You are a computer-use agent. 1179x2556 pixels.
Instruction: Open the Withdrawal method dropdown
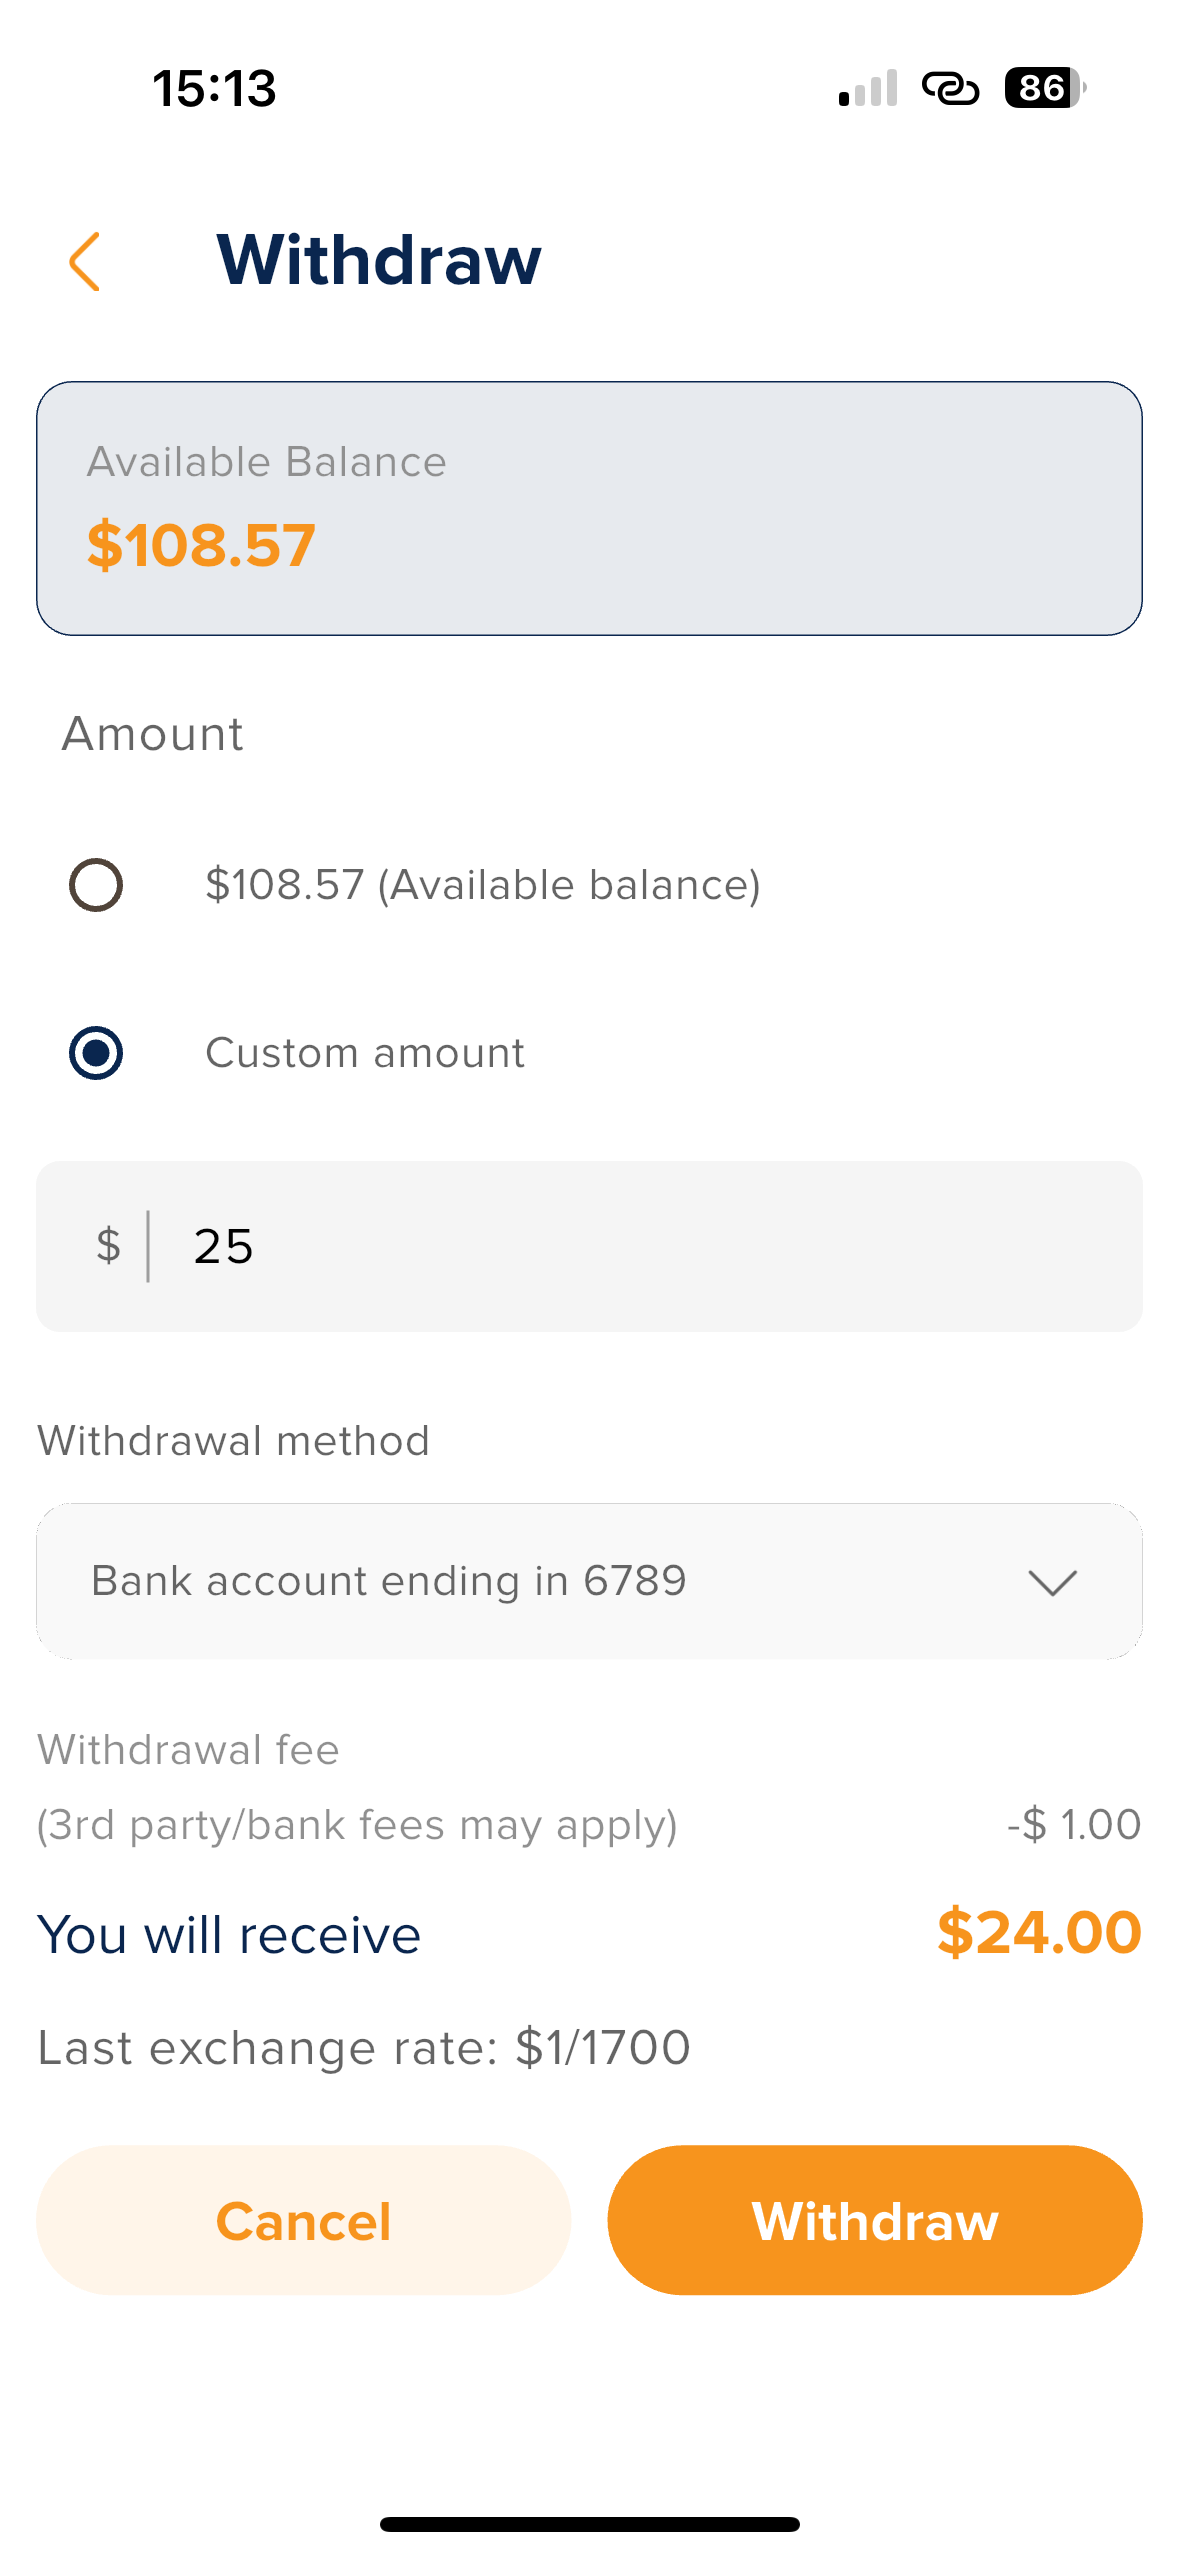pyautogui.click(x=589, y=1581)
